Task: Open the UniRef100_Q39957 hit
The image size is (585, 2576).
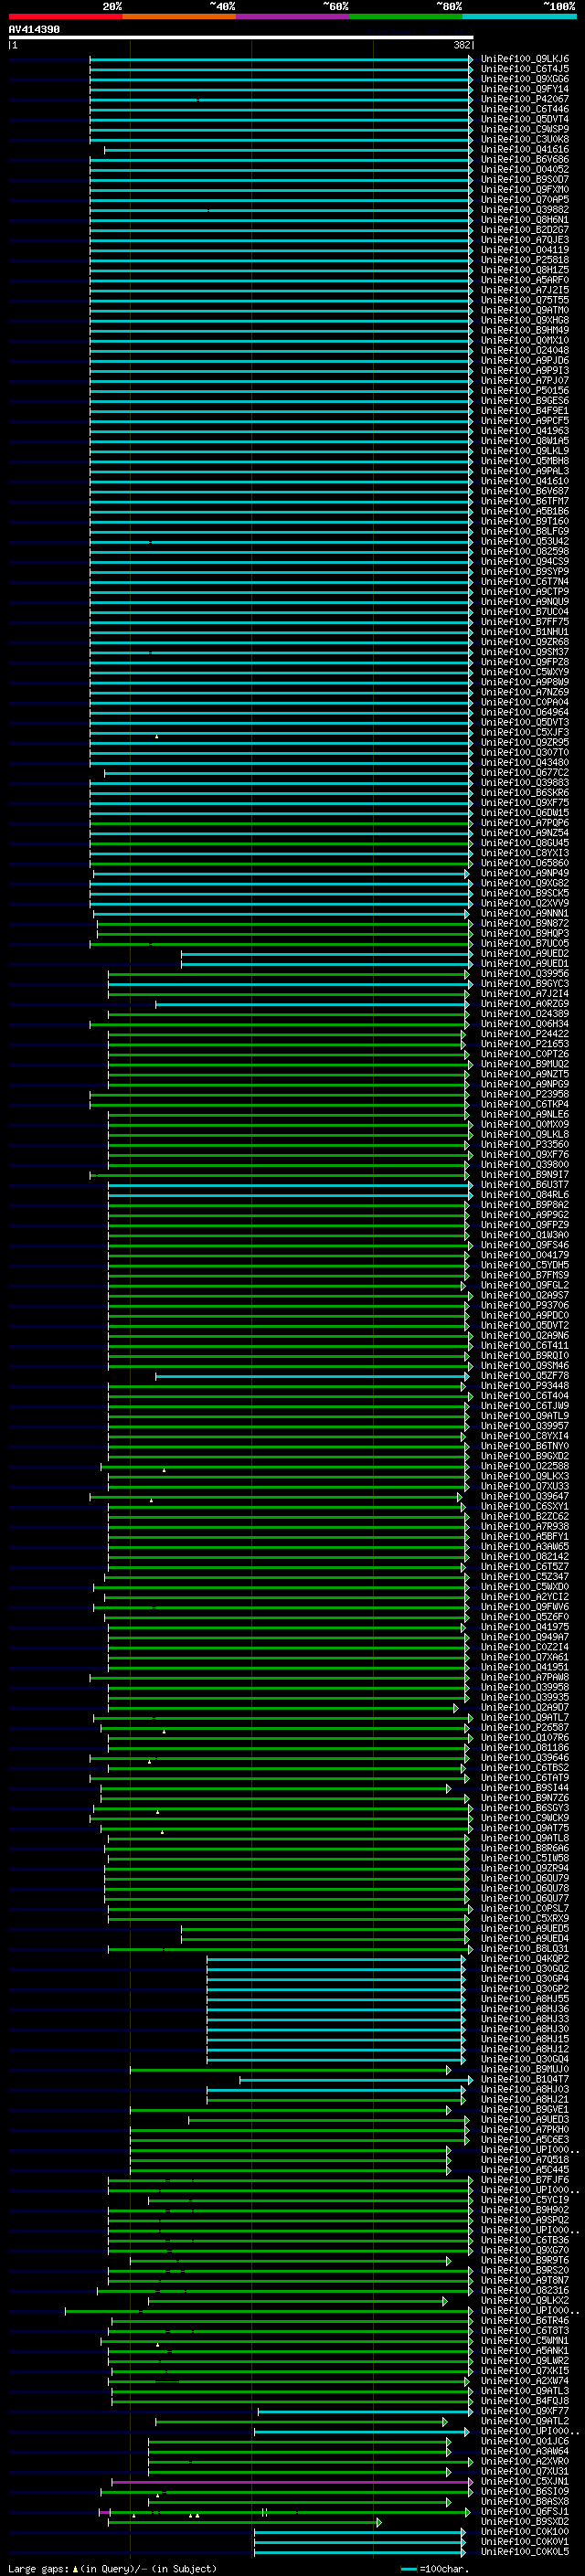Action: [x=525, y=1426]
